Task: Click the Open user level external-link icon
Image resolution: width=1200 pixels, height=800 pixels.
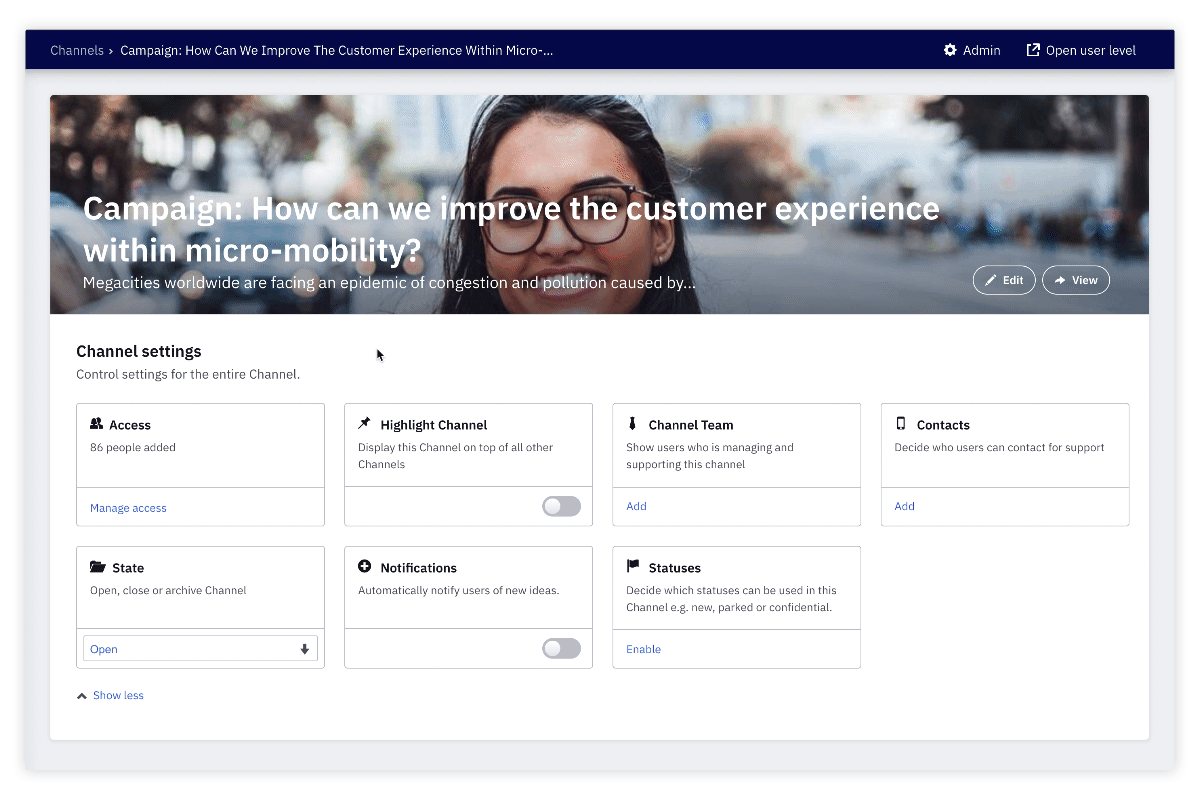Action: coord(1033,50)
